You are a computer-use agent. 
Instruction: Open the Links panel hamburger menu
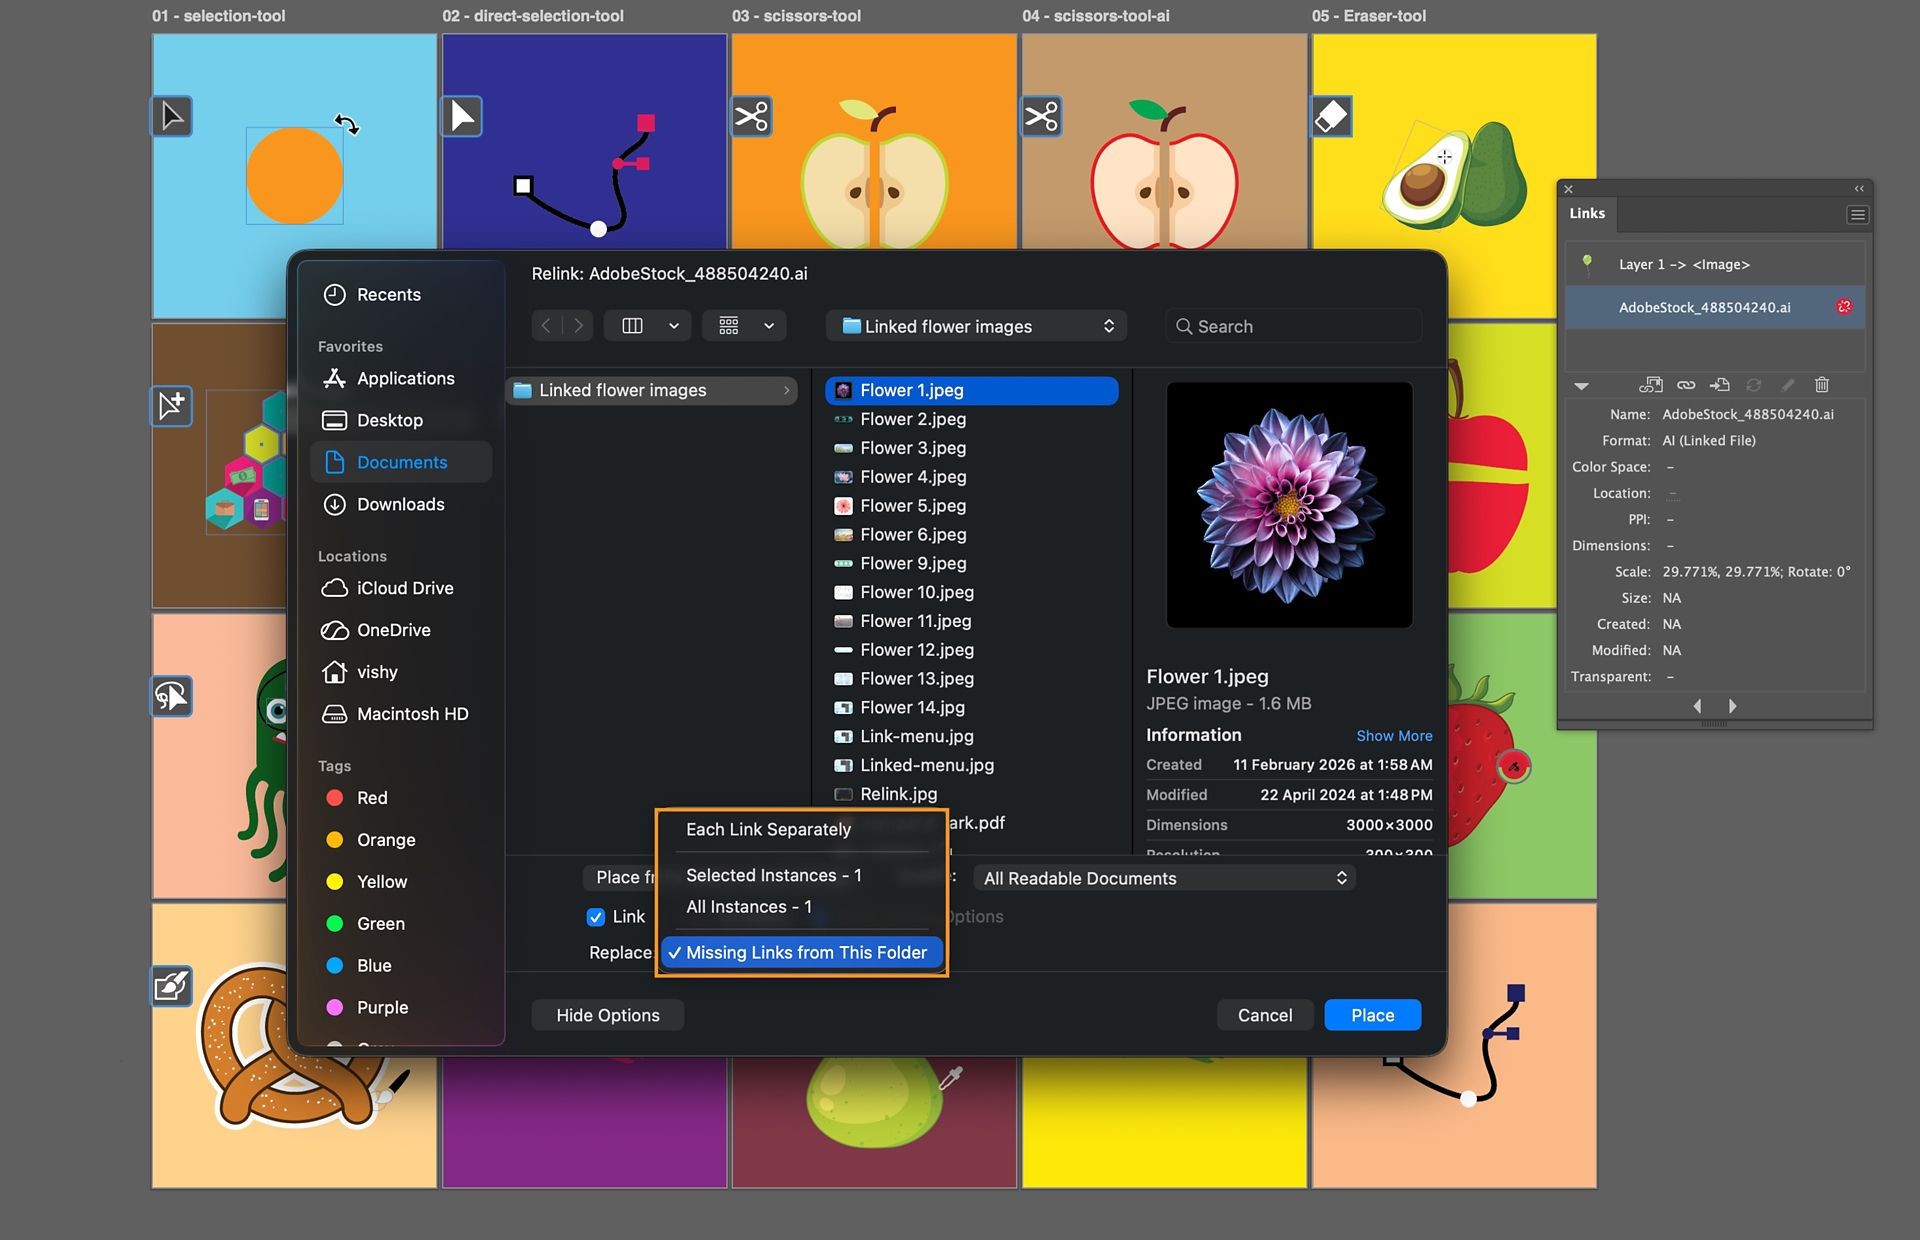pyautogui.click(x=1857, y=215)
